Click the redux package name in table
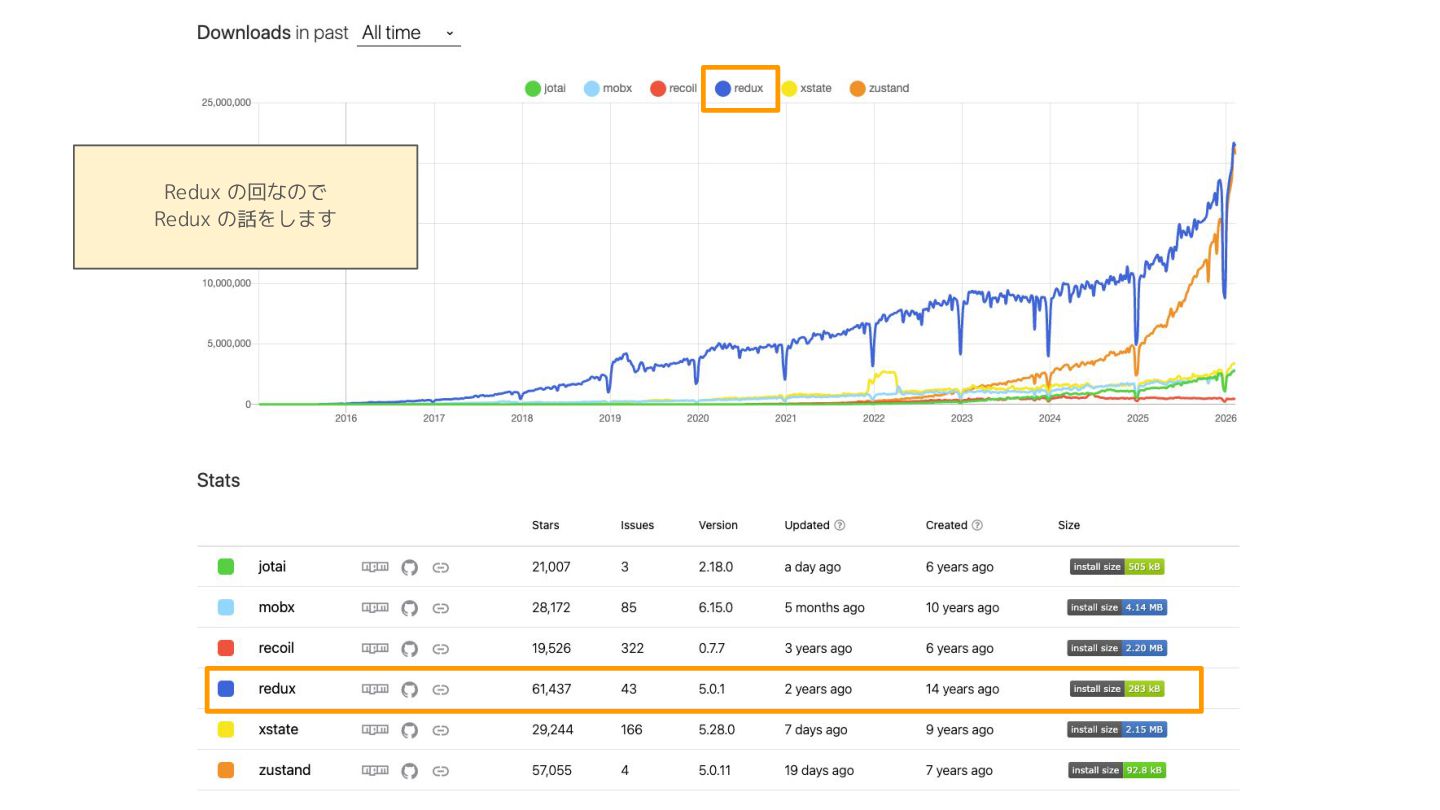The width and height of the screenshot is (1440, 810). point(277,689)
